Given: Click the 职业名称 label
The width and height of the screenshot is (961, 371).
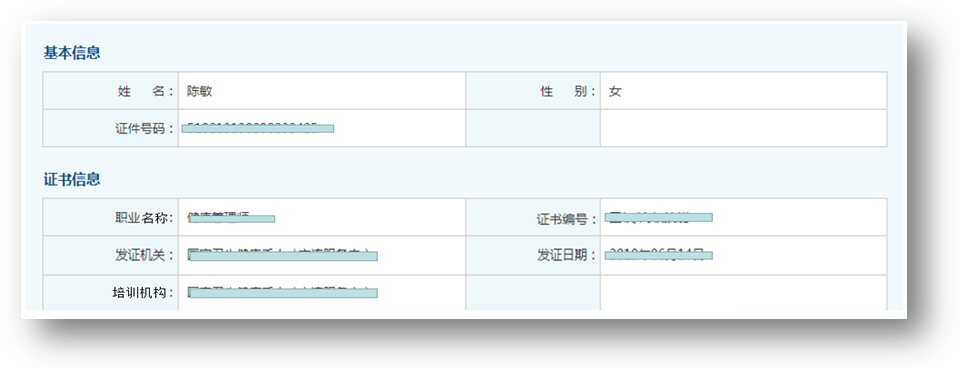Looking at the screenshot, I should pyautogui.click(x=145, y=218).
